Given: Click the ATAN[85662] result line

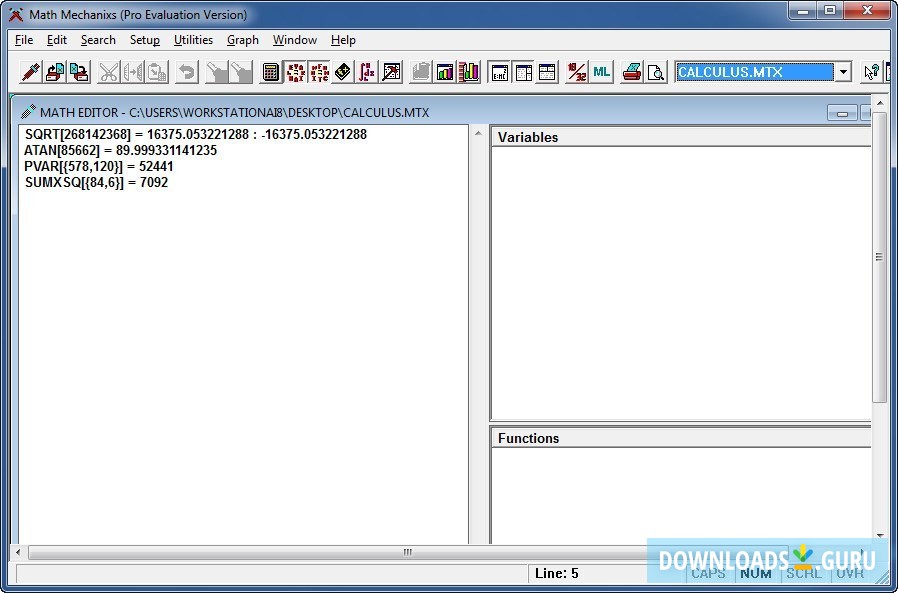Looking at the screenshot, I should click(x=120, y=151).
